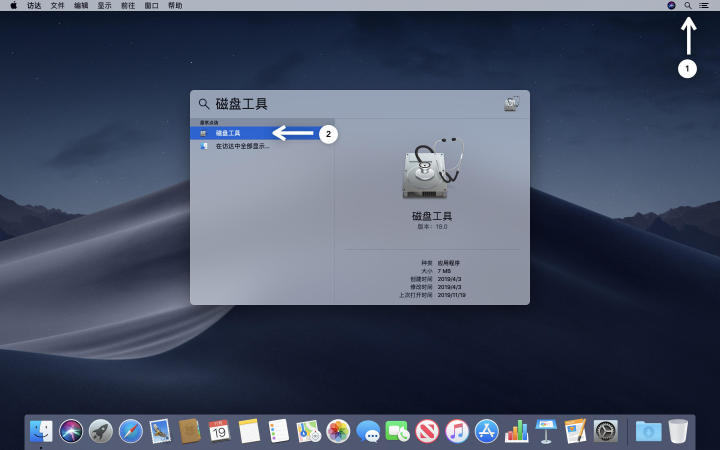Choose 在访达中全部显示... result
Screen dimensions: 720x450
click(262, 146)
